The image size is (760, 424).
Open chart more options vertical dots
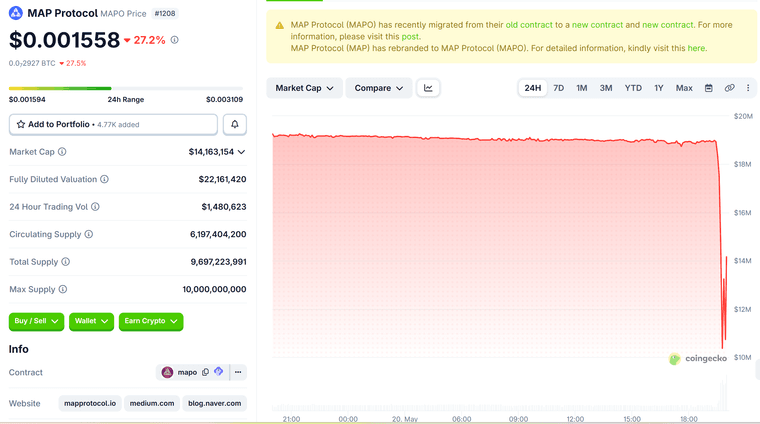coord(748,88)
